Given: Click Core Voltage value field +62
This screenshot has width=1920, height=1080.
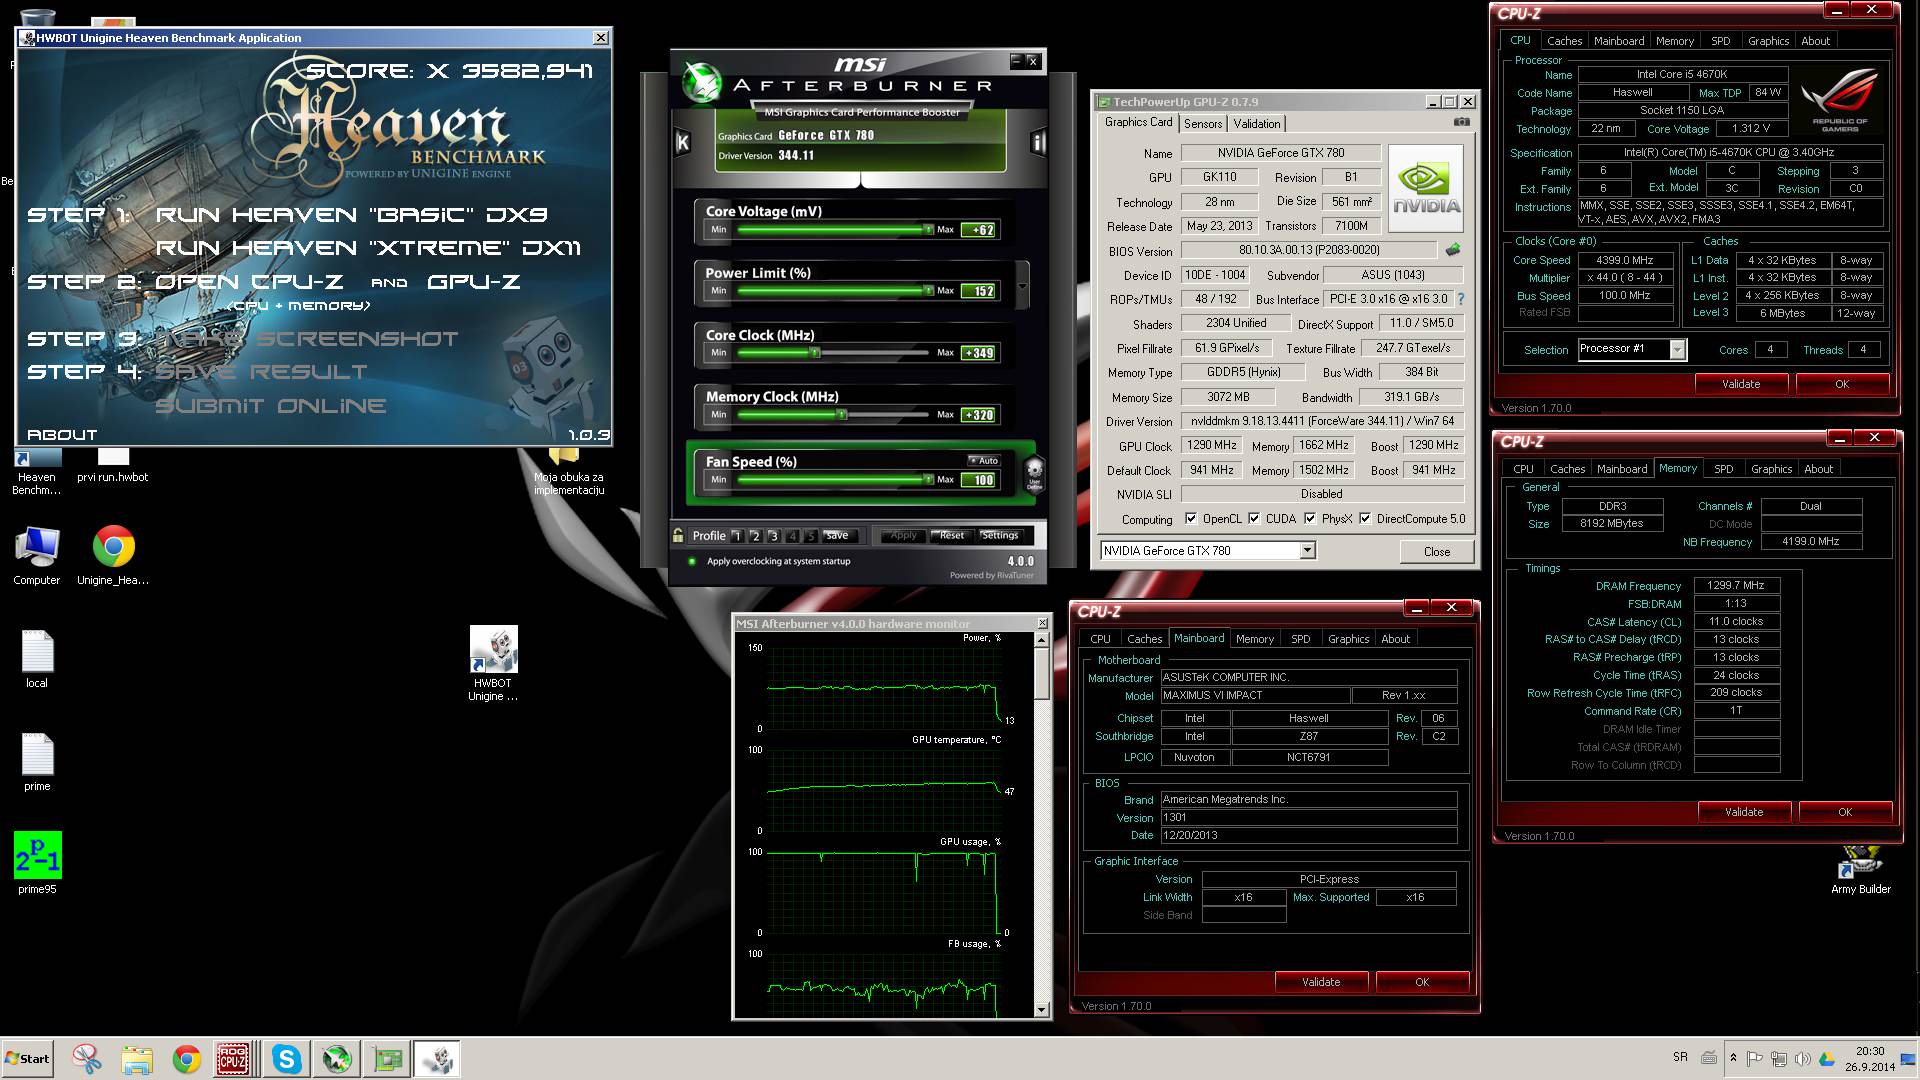Looking at the screenshot, I should tap(978, 230).
